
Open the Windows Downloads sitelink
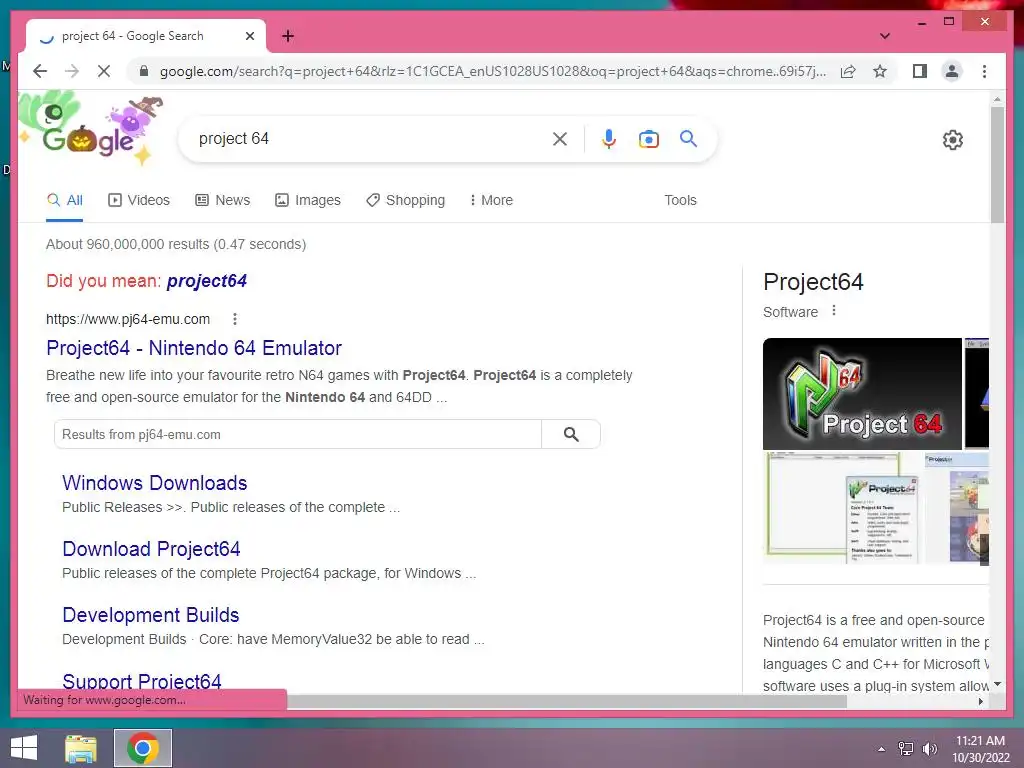point(155,483)
